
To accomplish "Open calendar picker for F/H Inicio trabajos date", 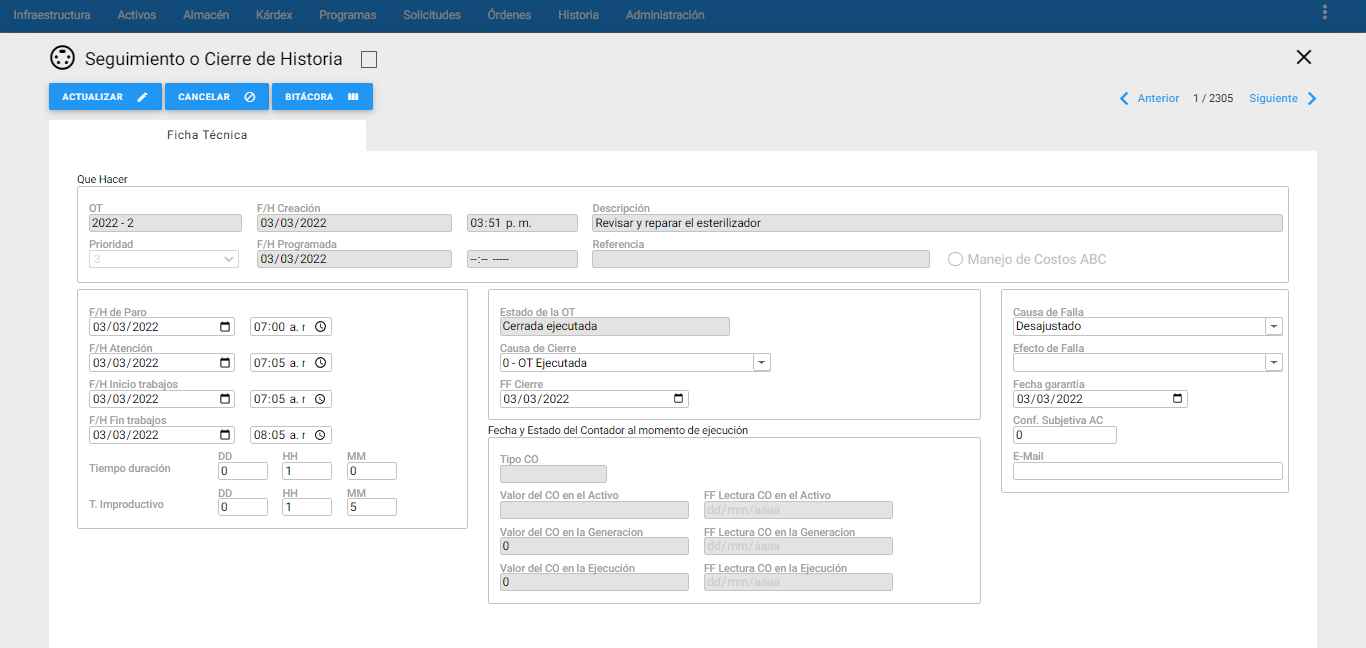I will [225, 399].
